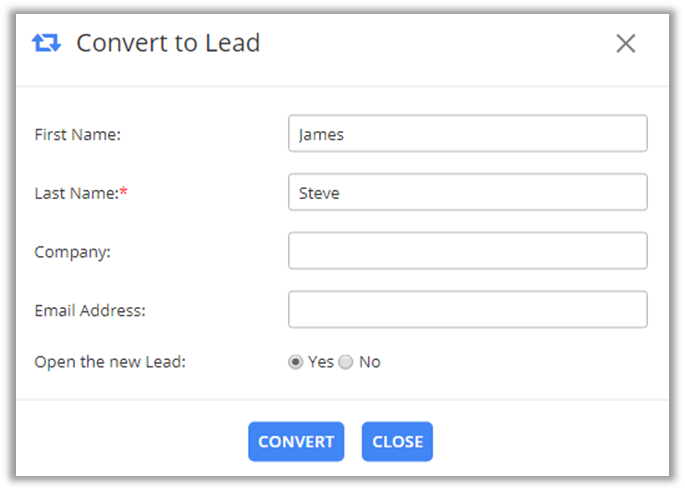Image resolution: width=685 pixels, height=490 pixels.
Task: Select the Email Address text box
Action: (x=467, y=310)
